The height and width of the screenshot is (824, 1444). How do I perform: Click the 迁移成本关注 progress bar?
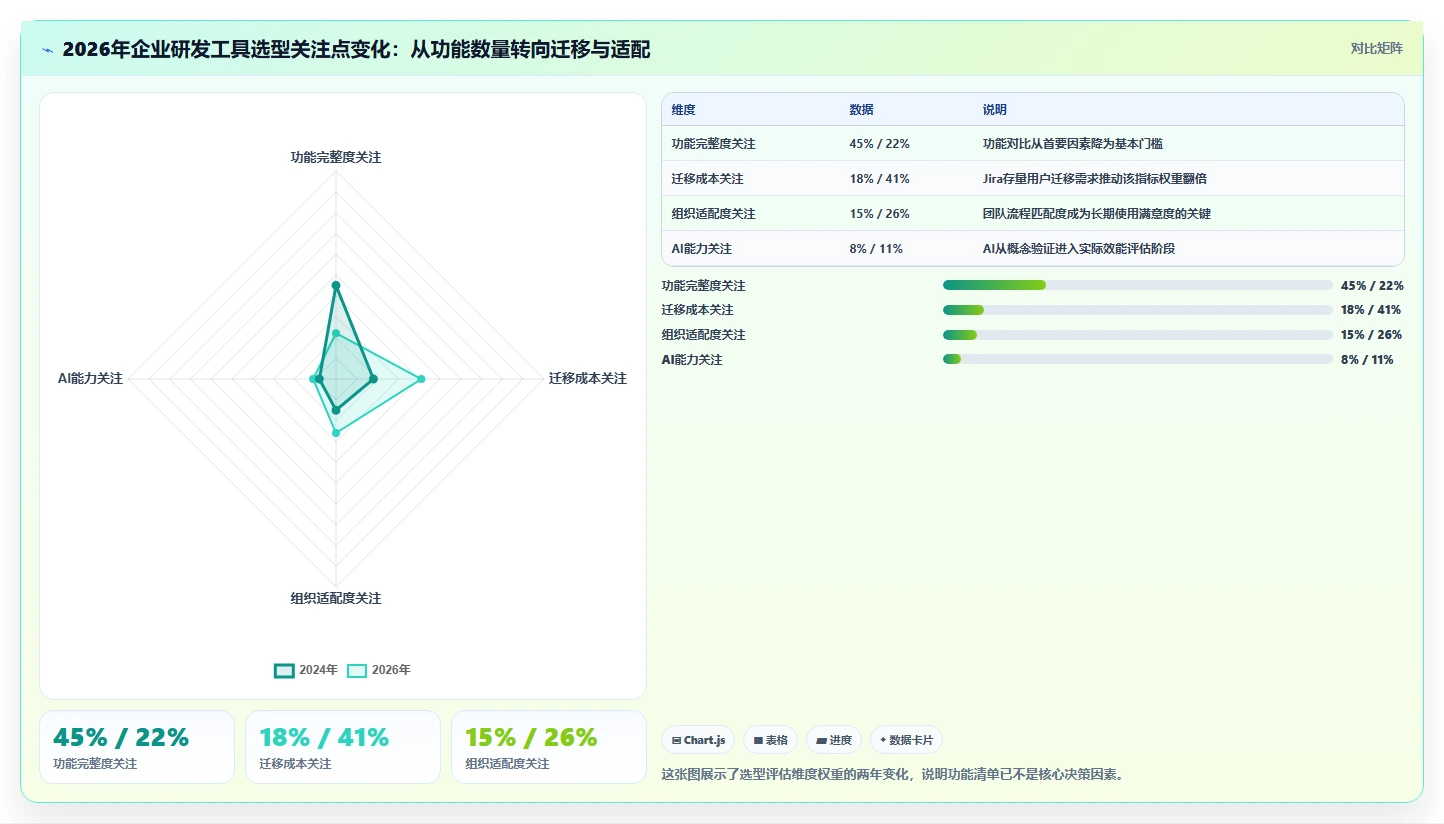pyautogui.click(x=1138, y=310)
